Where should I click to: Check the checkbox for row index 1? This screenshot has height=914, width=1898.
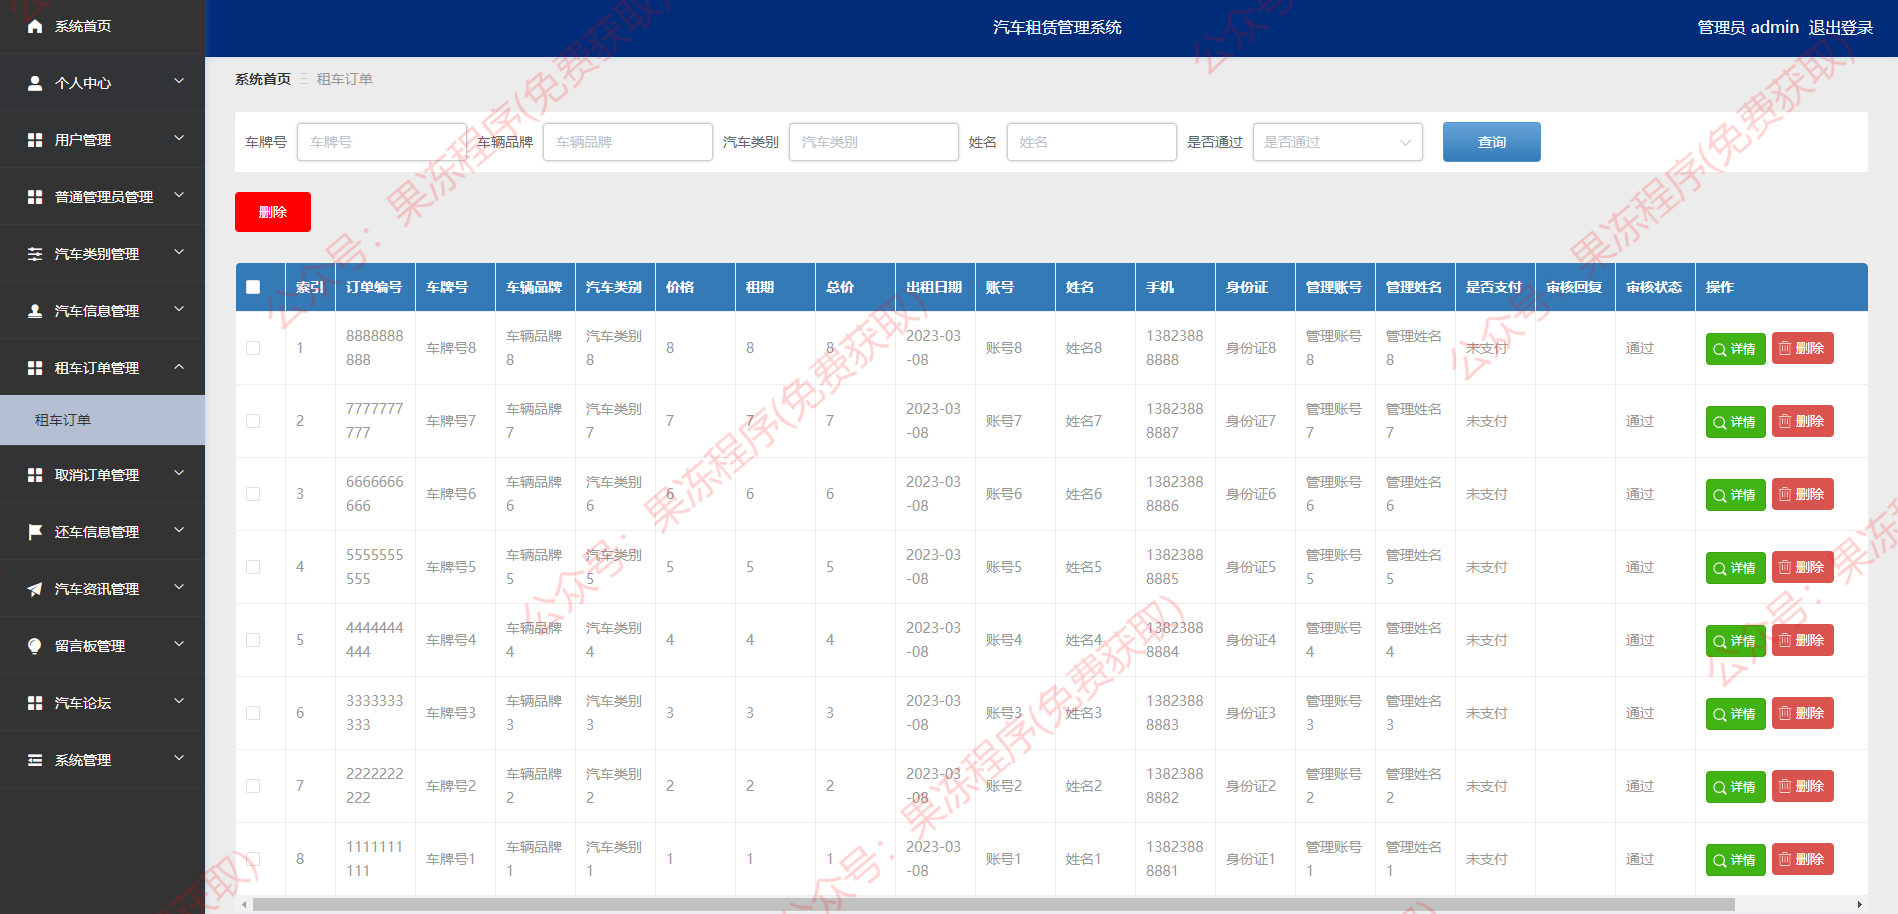(x=253, y=348)
